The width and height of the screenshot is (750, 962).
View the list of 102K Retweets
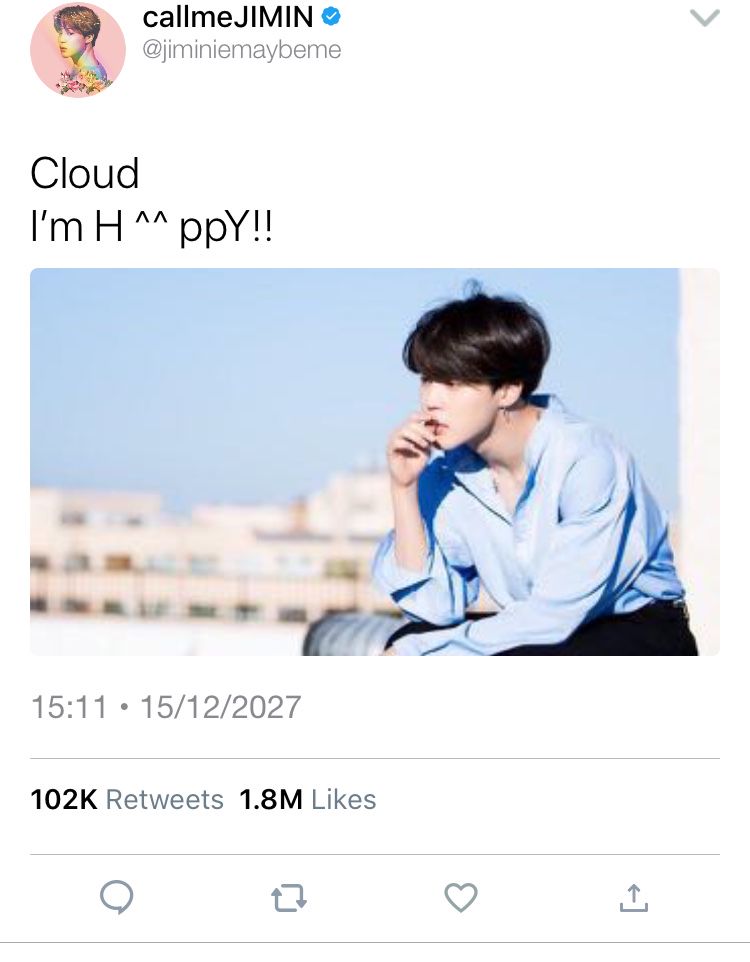(x=127, y=799)
